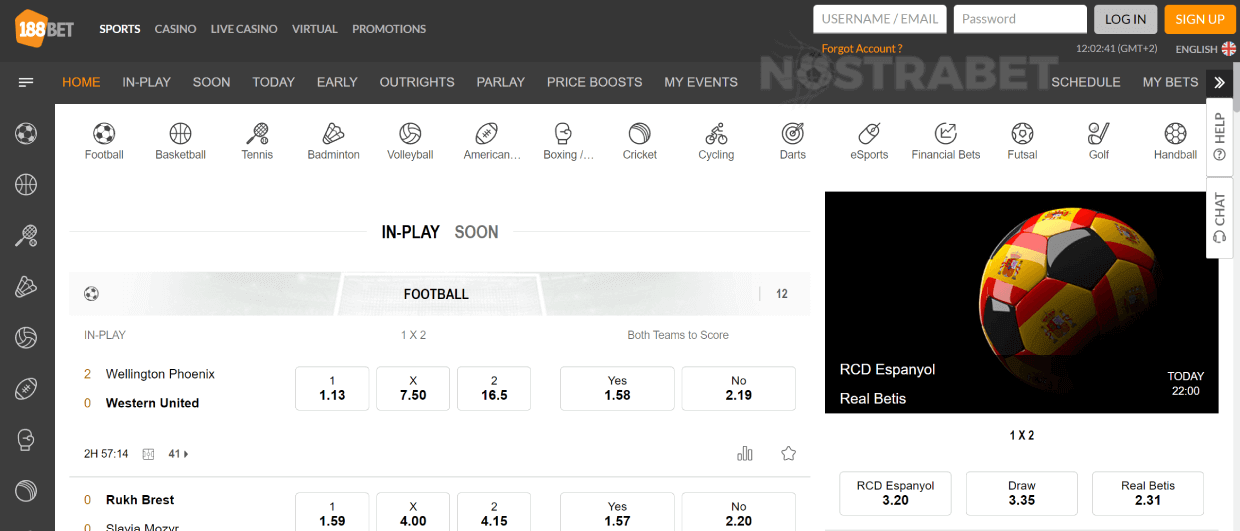1240x531 pixels.
Task: Click the LOG IN button
Action: tap(1126, 19)
